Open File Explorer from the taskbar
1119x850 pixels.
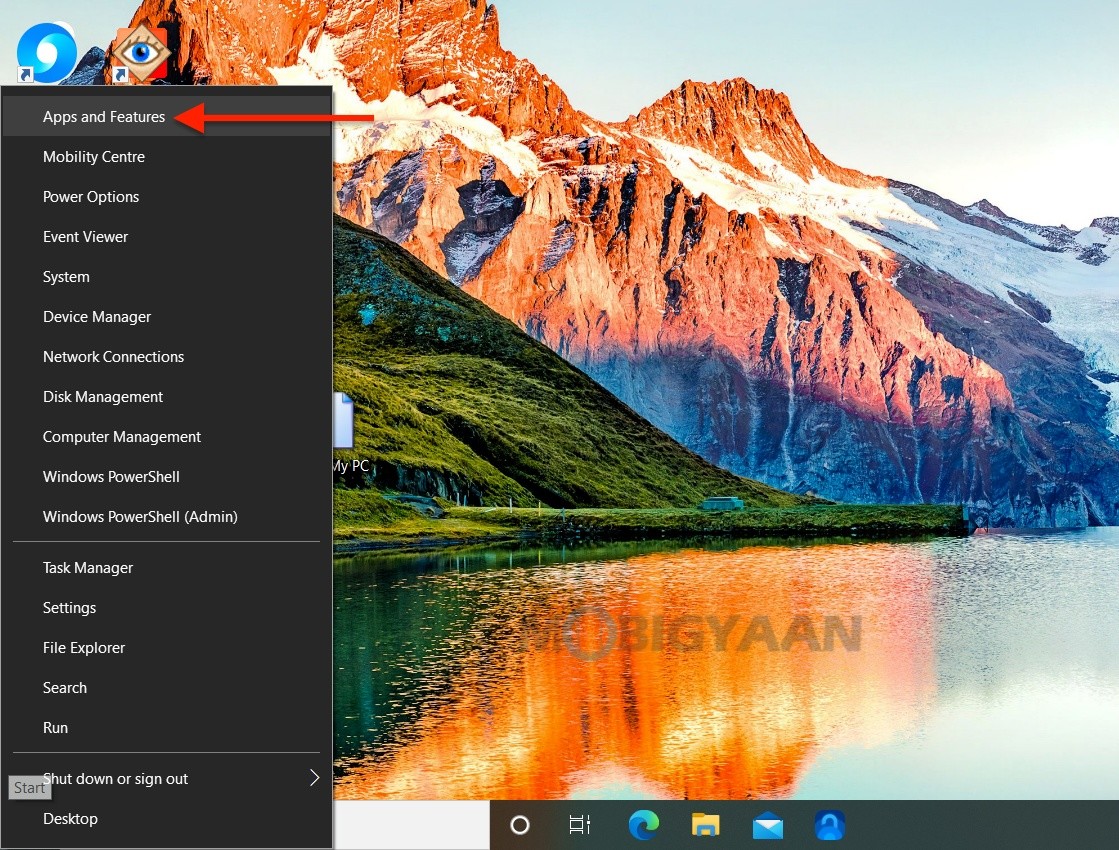pyautogui.click(x=705, y=825)
